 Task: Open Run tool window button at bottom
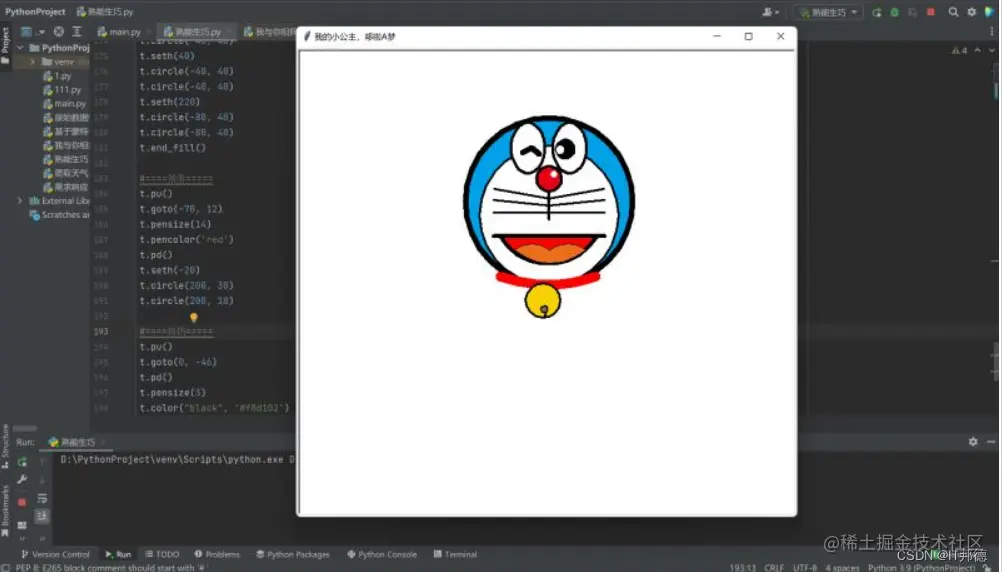118,554
